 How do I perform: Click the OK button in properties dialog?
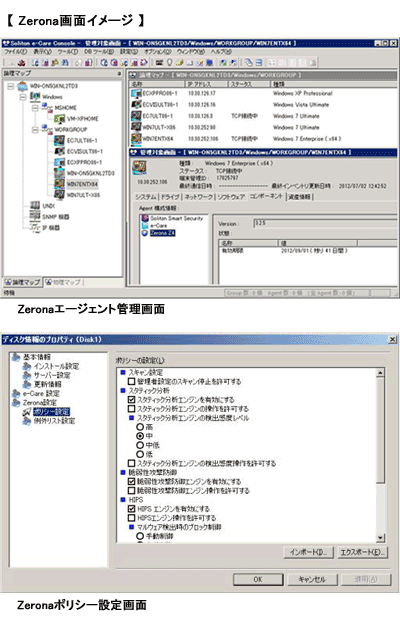coord(258,579)
